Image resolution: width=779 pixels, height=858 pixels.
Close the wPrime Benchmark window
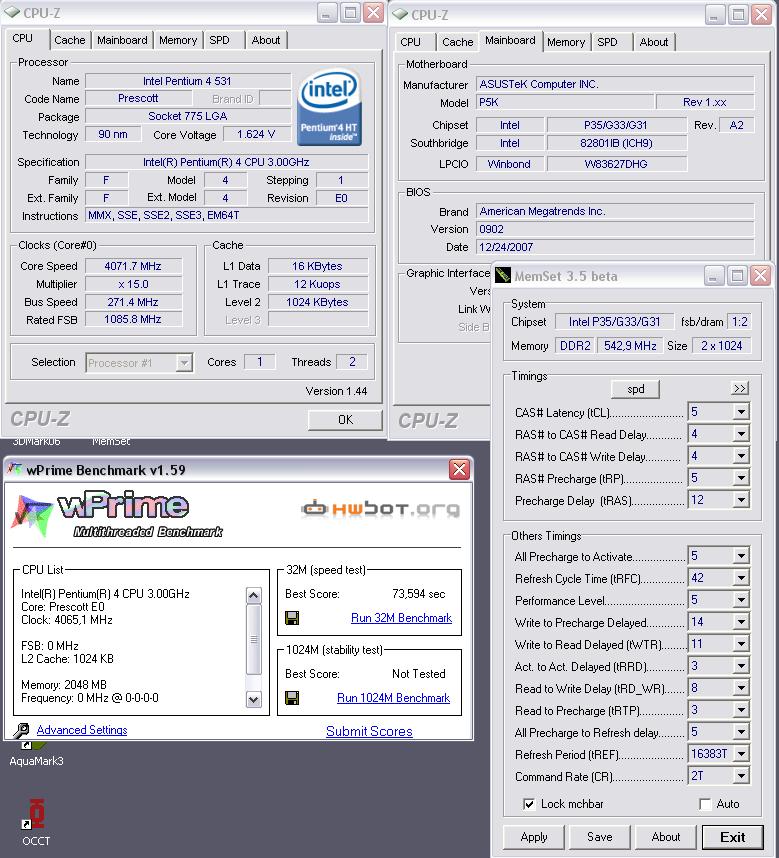click(x=459, y=469)
